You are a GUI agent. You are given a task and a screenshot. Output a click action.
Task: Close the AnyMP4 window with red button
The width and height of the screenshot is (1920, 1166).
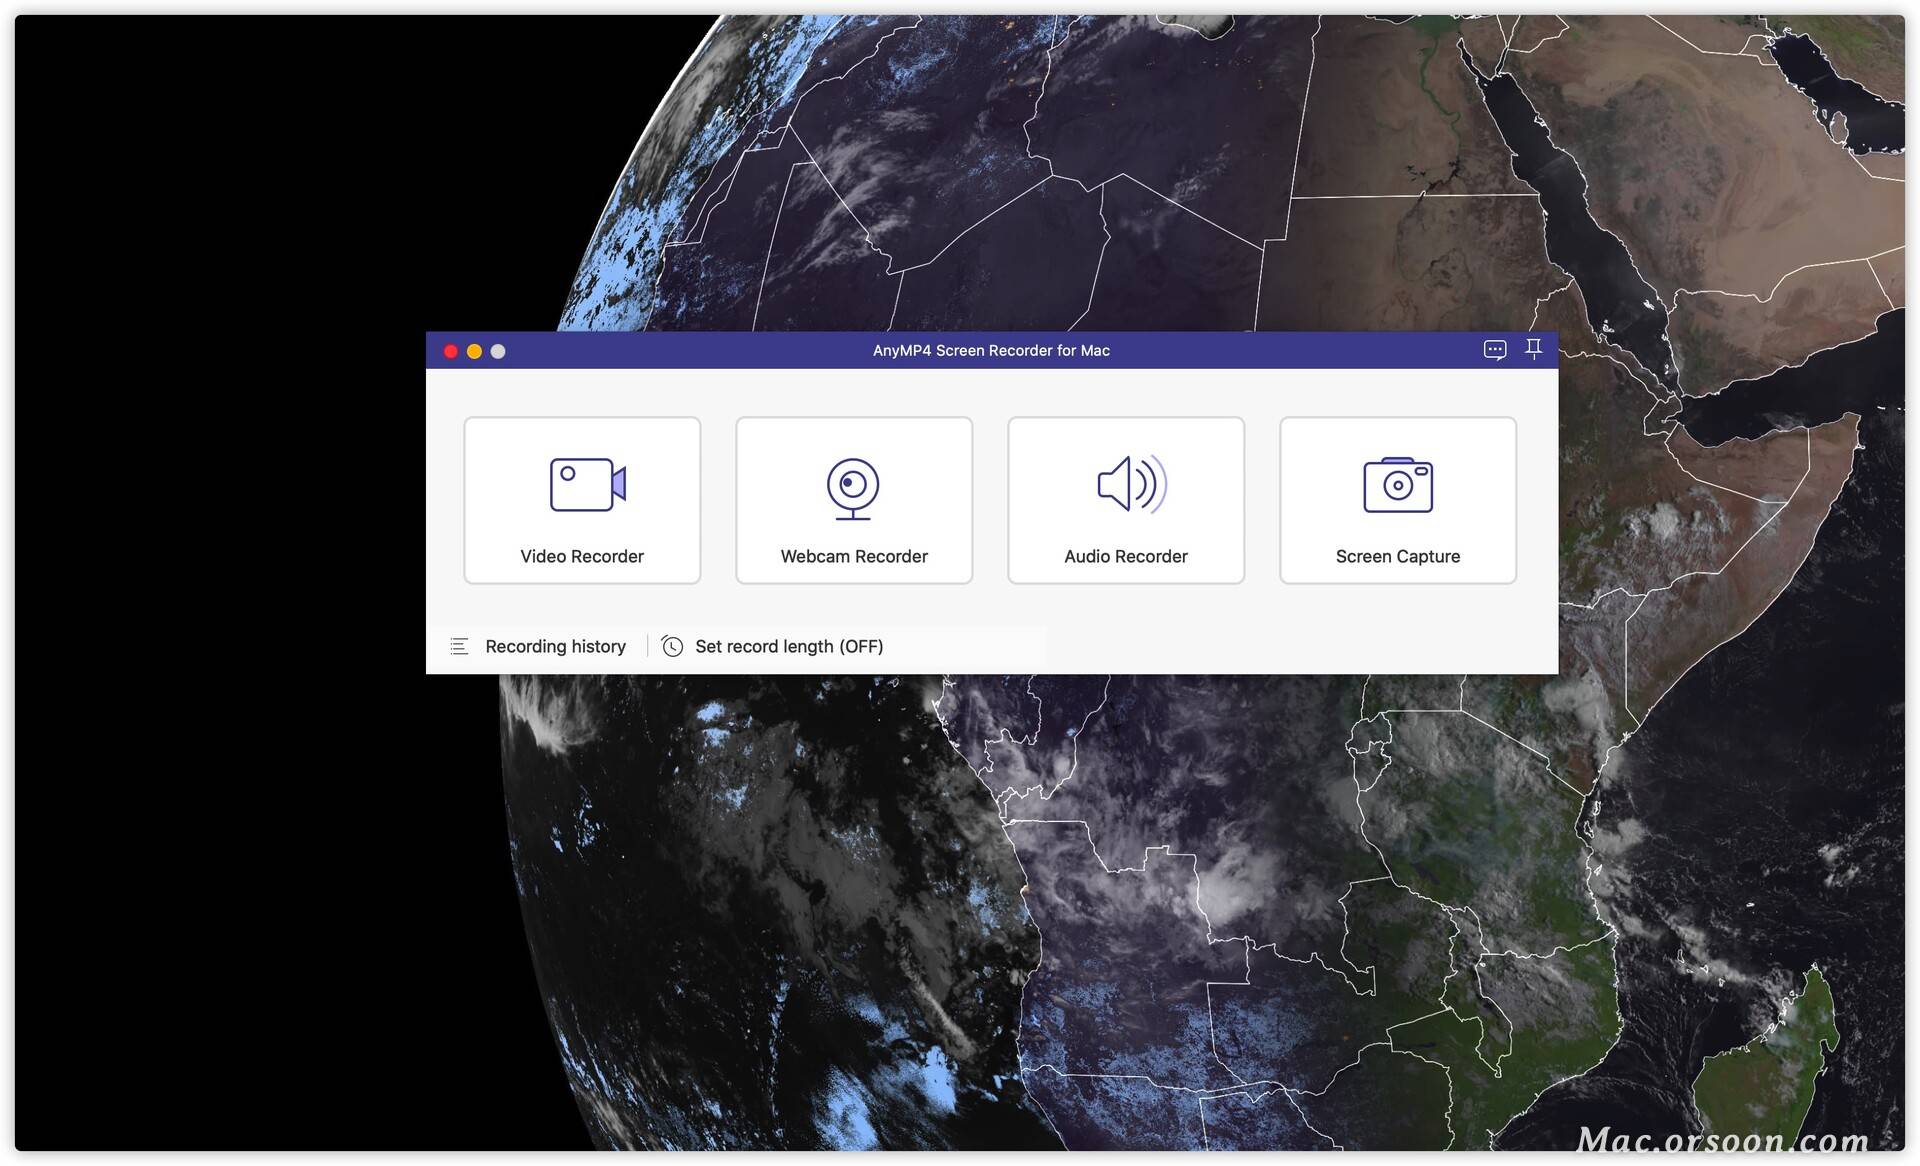(x=451, y=351)
